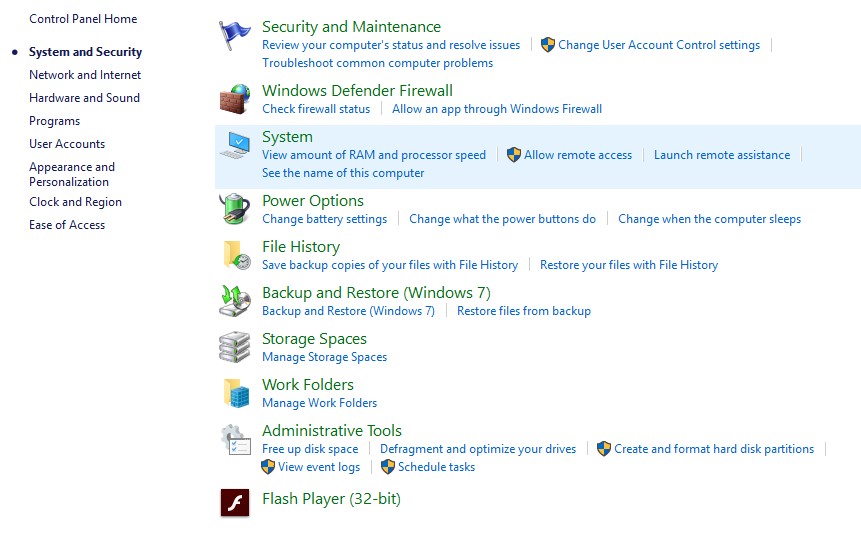
Task: Click Restore your files with File History
Action: 629,265
